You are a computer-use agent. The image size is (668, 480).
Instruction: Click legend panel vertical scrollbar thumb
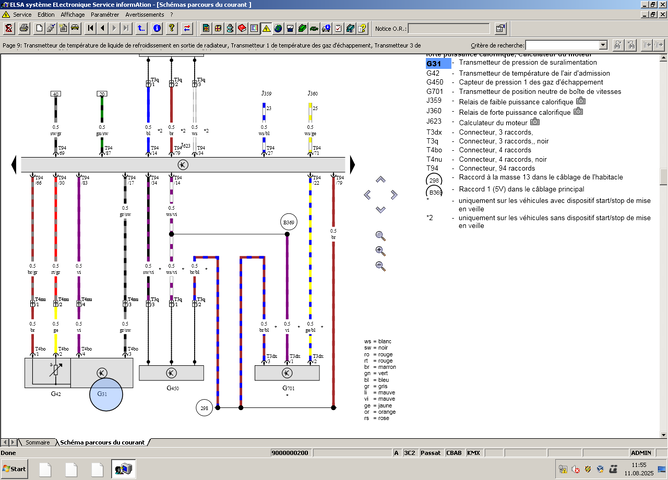coord(663,176)
